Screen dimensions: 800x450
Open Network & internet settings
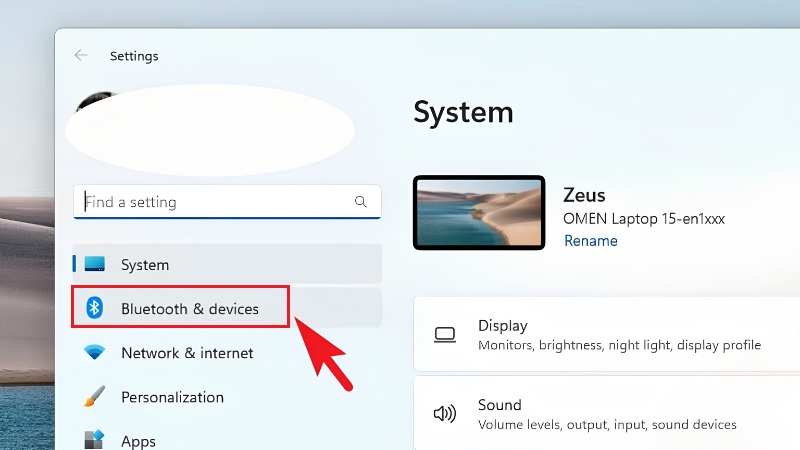(227, 353)
